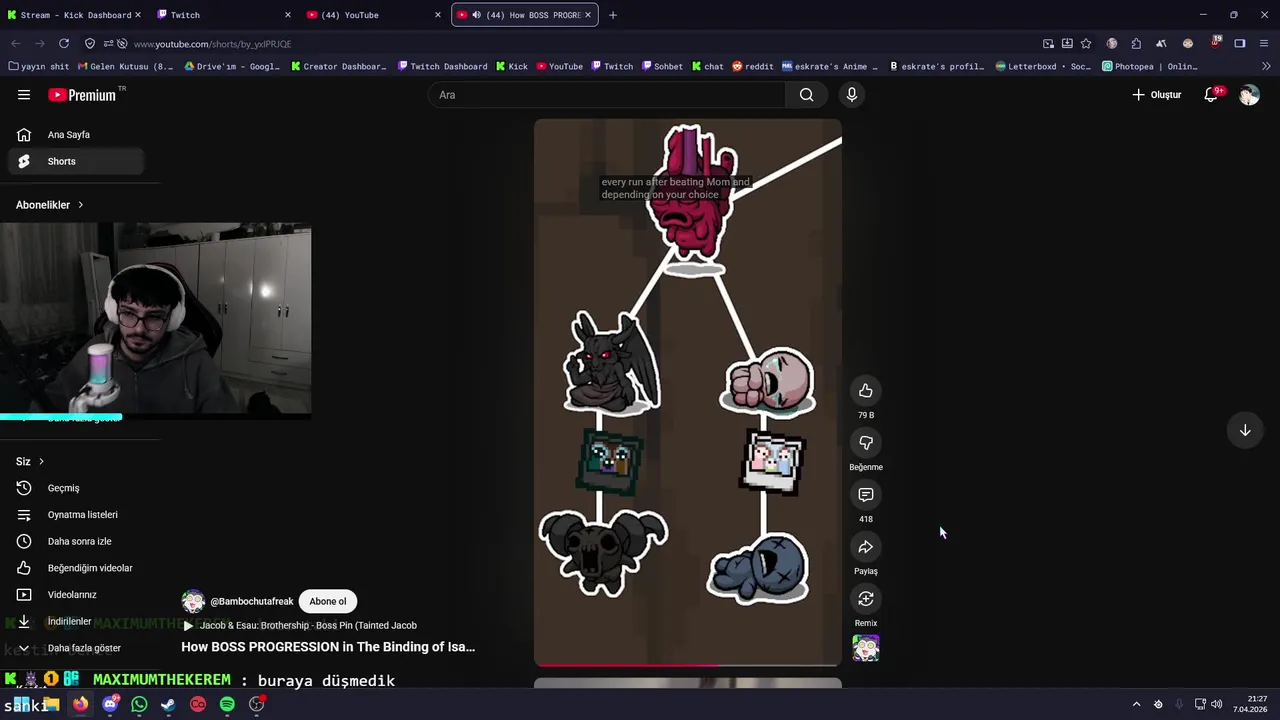Go back in browser history
This screenshot has height=720, width=1280.
click(x=16, y=44)
